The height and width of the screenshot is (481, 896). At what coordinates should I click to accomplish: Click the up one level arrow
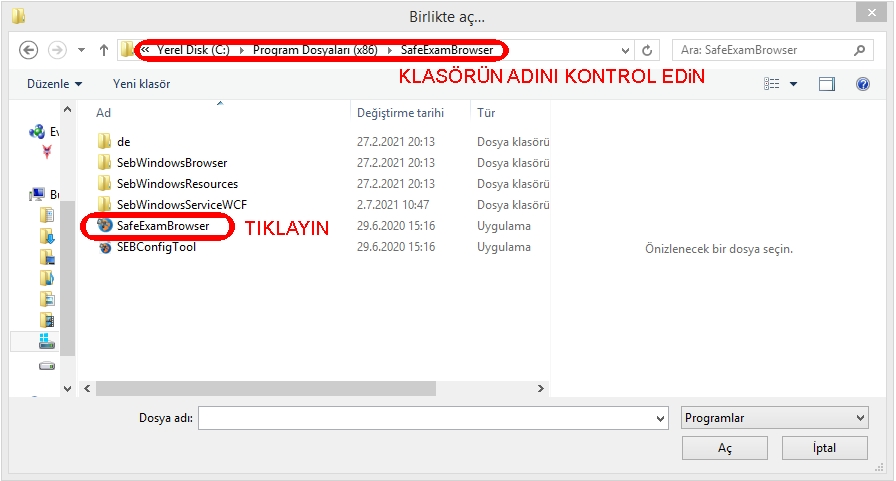tap(105, 50)
